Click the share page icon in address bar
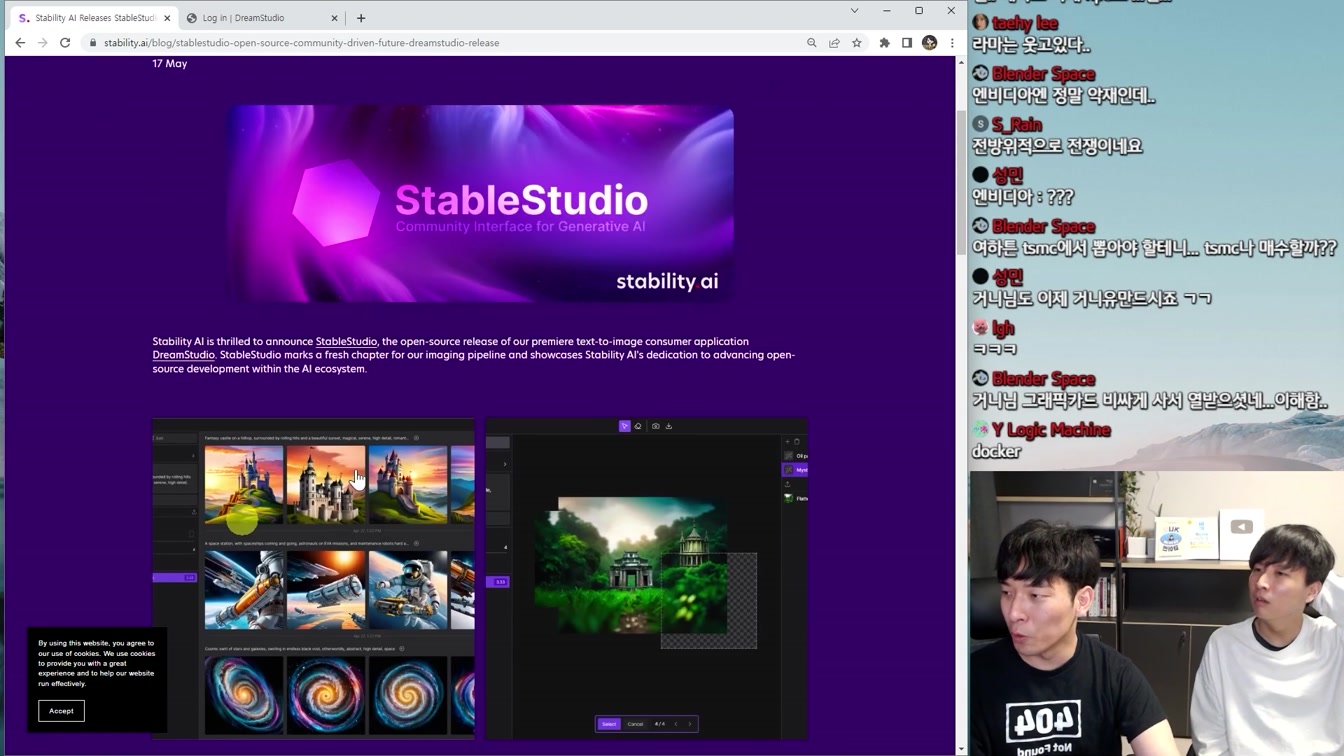The height and width of the screenshot is (756, 1344). pyautogui.click(x=834, y=43)
